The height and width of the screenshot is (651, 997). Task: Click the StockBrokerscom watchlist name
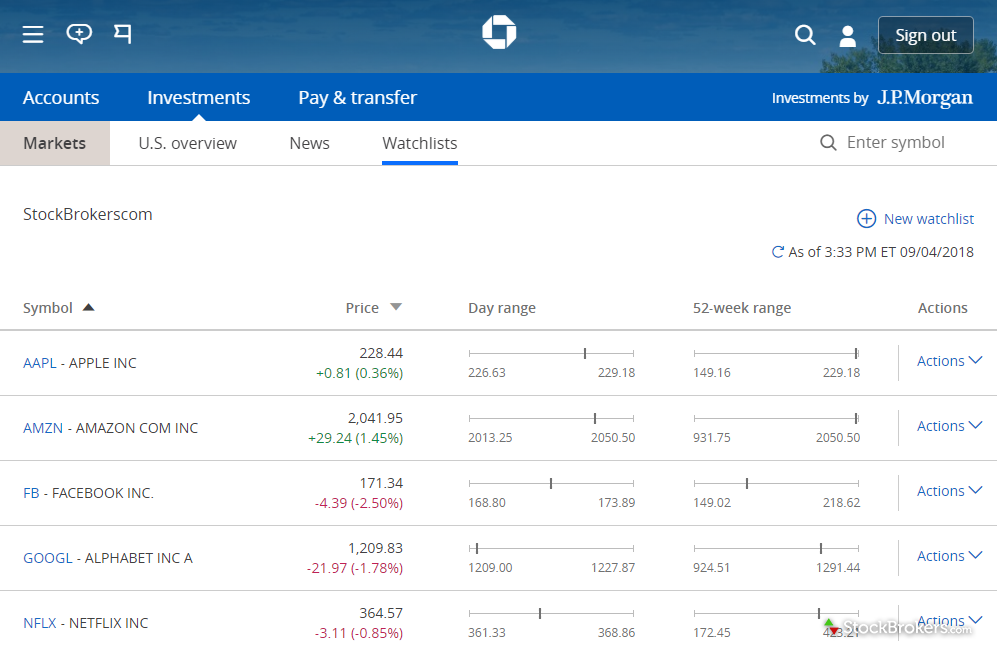point(88,214)
